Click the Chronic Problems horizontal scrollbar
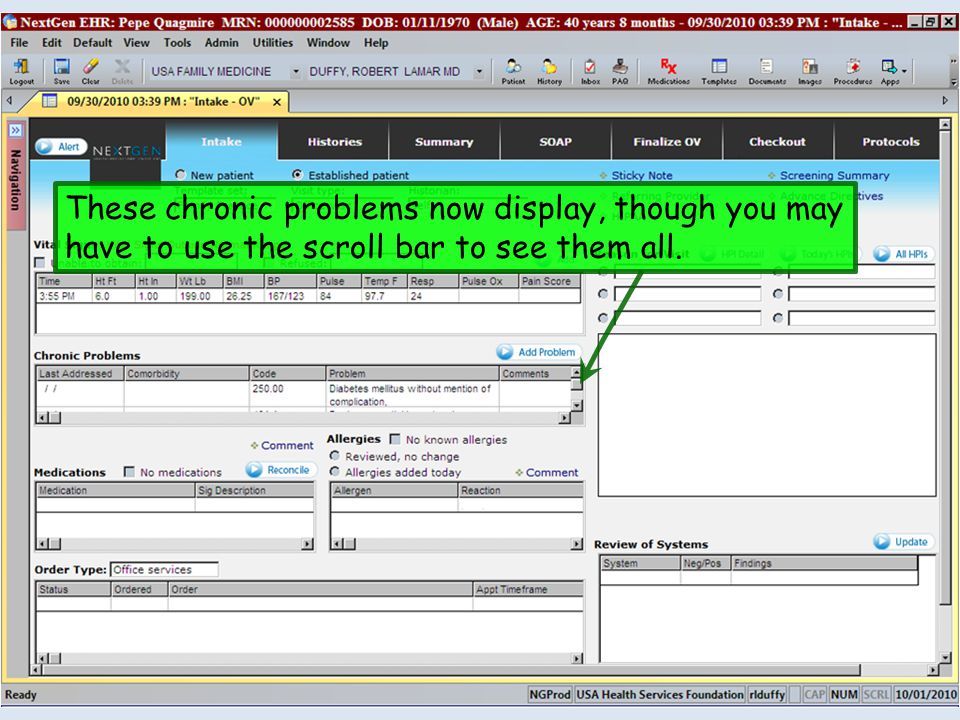Image resolution: width=960 pixels, height=720 pixels. pos(304,418)
